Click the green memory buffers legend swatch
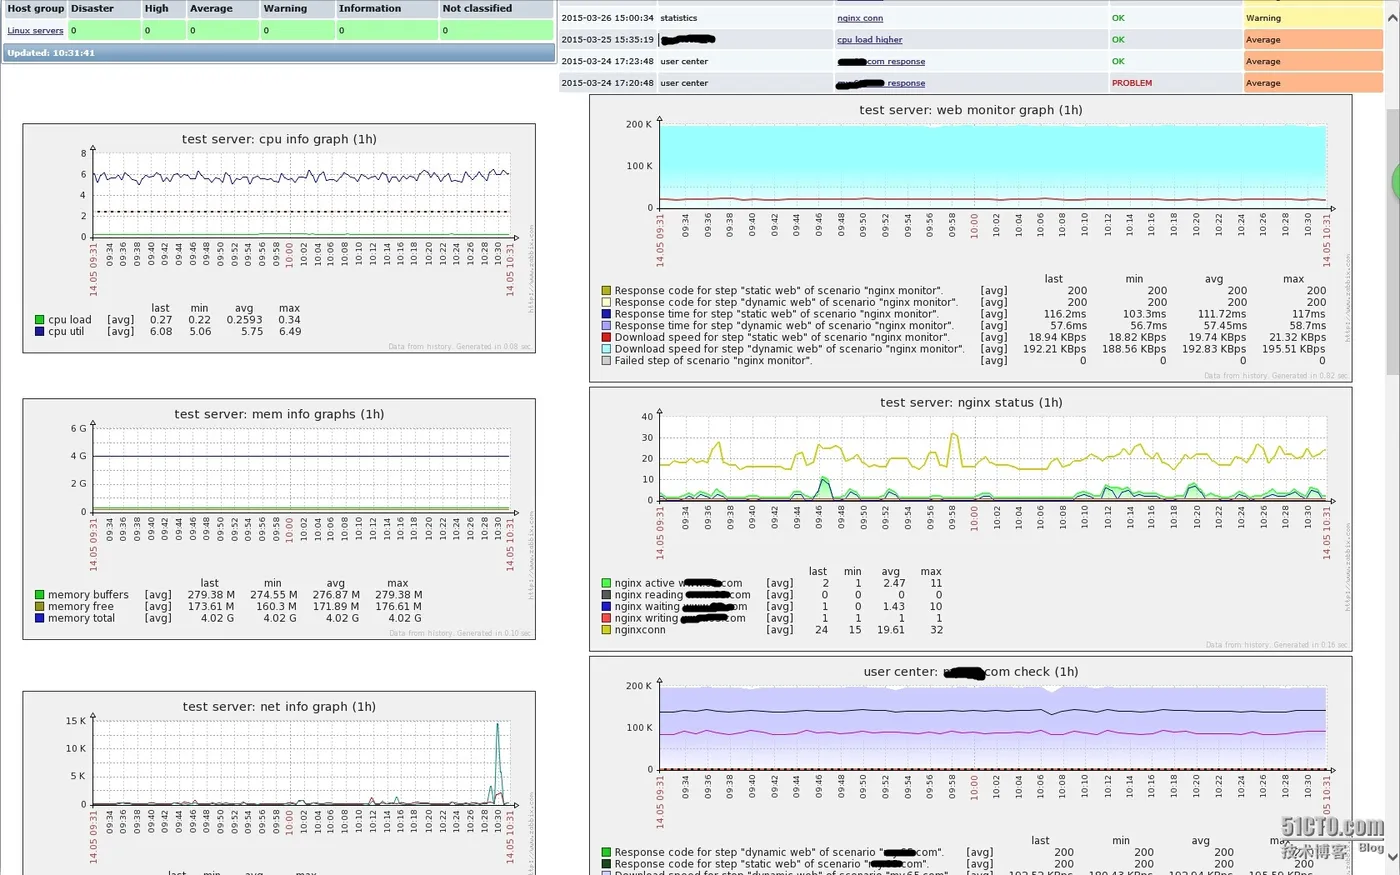The image size is (1400, 875). 40,595
